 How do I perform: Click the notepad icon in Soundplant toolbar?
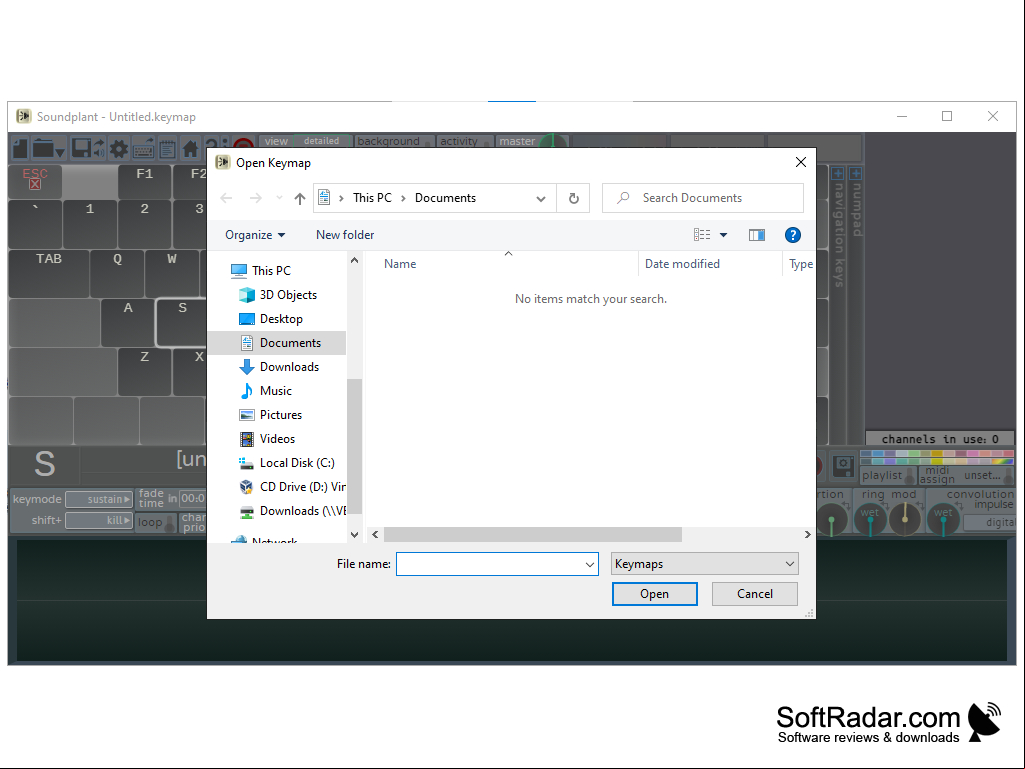click(x=167, y=149)
